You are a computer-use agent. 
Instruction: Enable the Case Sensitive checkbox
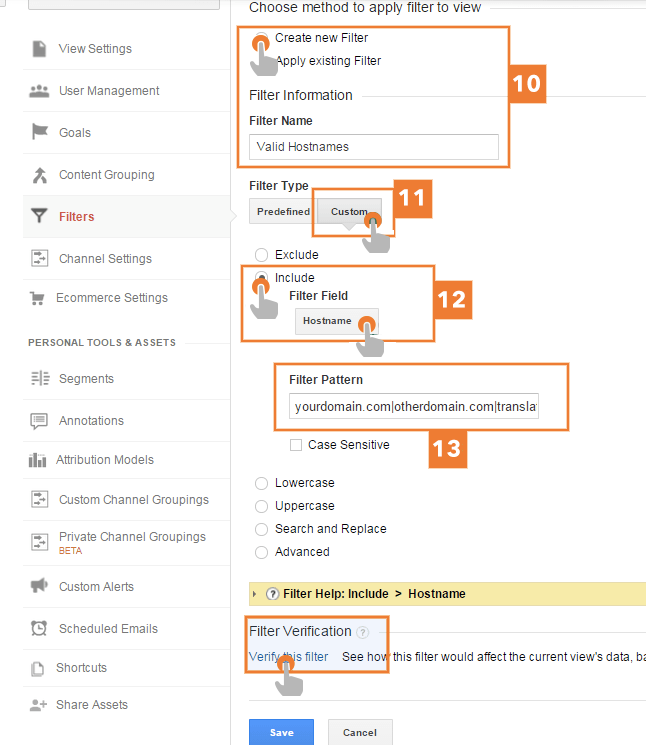[x=296, y=445]
